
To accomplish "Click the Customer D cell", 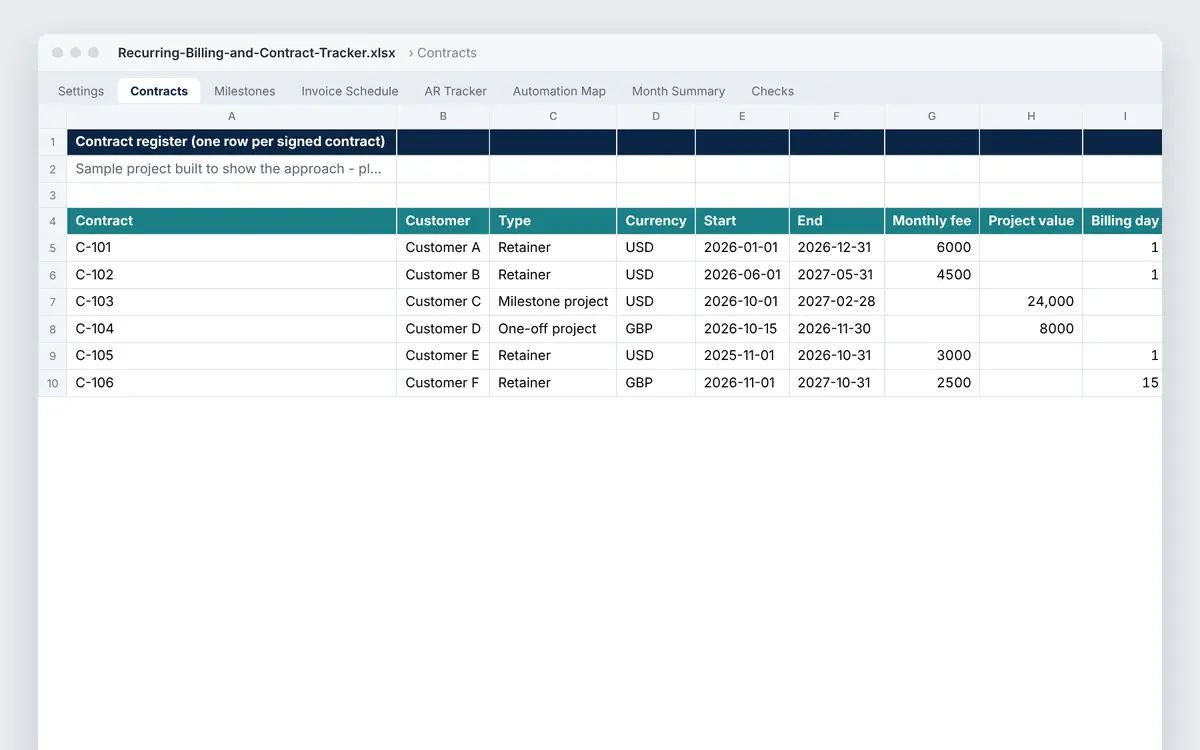I will point(443,329).
